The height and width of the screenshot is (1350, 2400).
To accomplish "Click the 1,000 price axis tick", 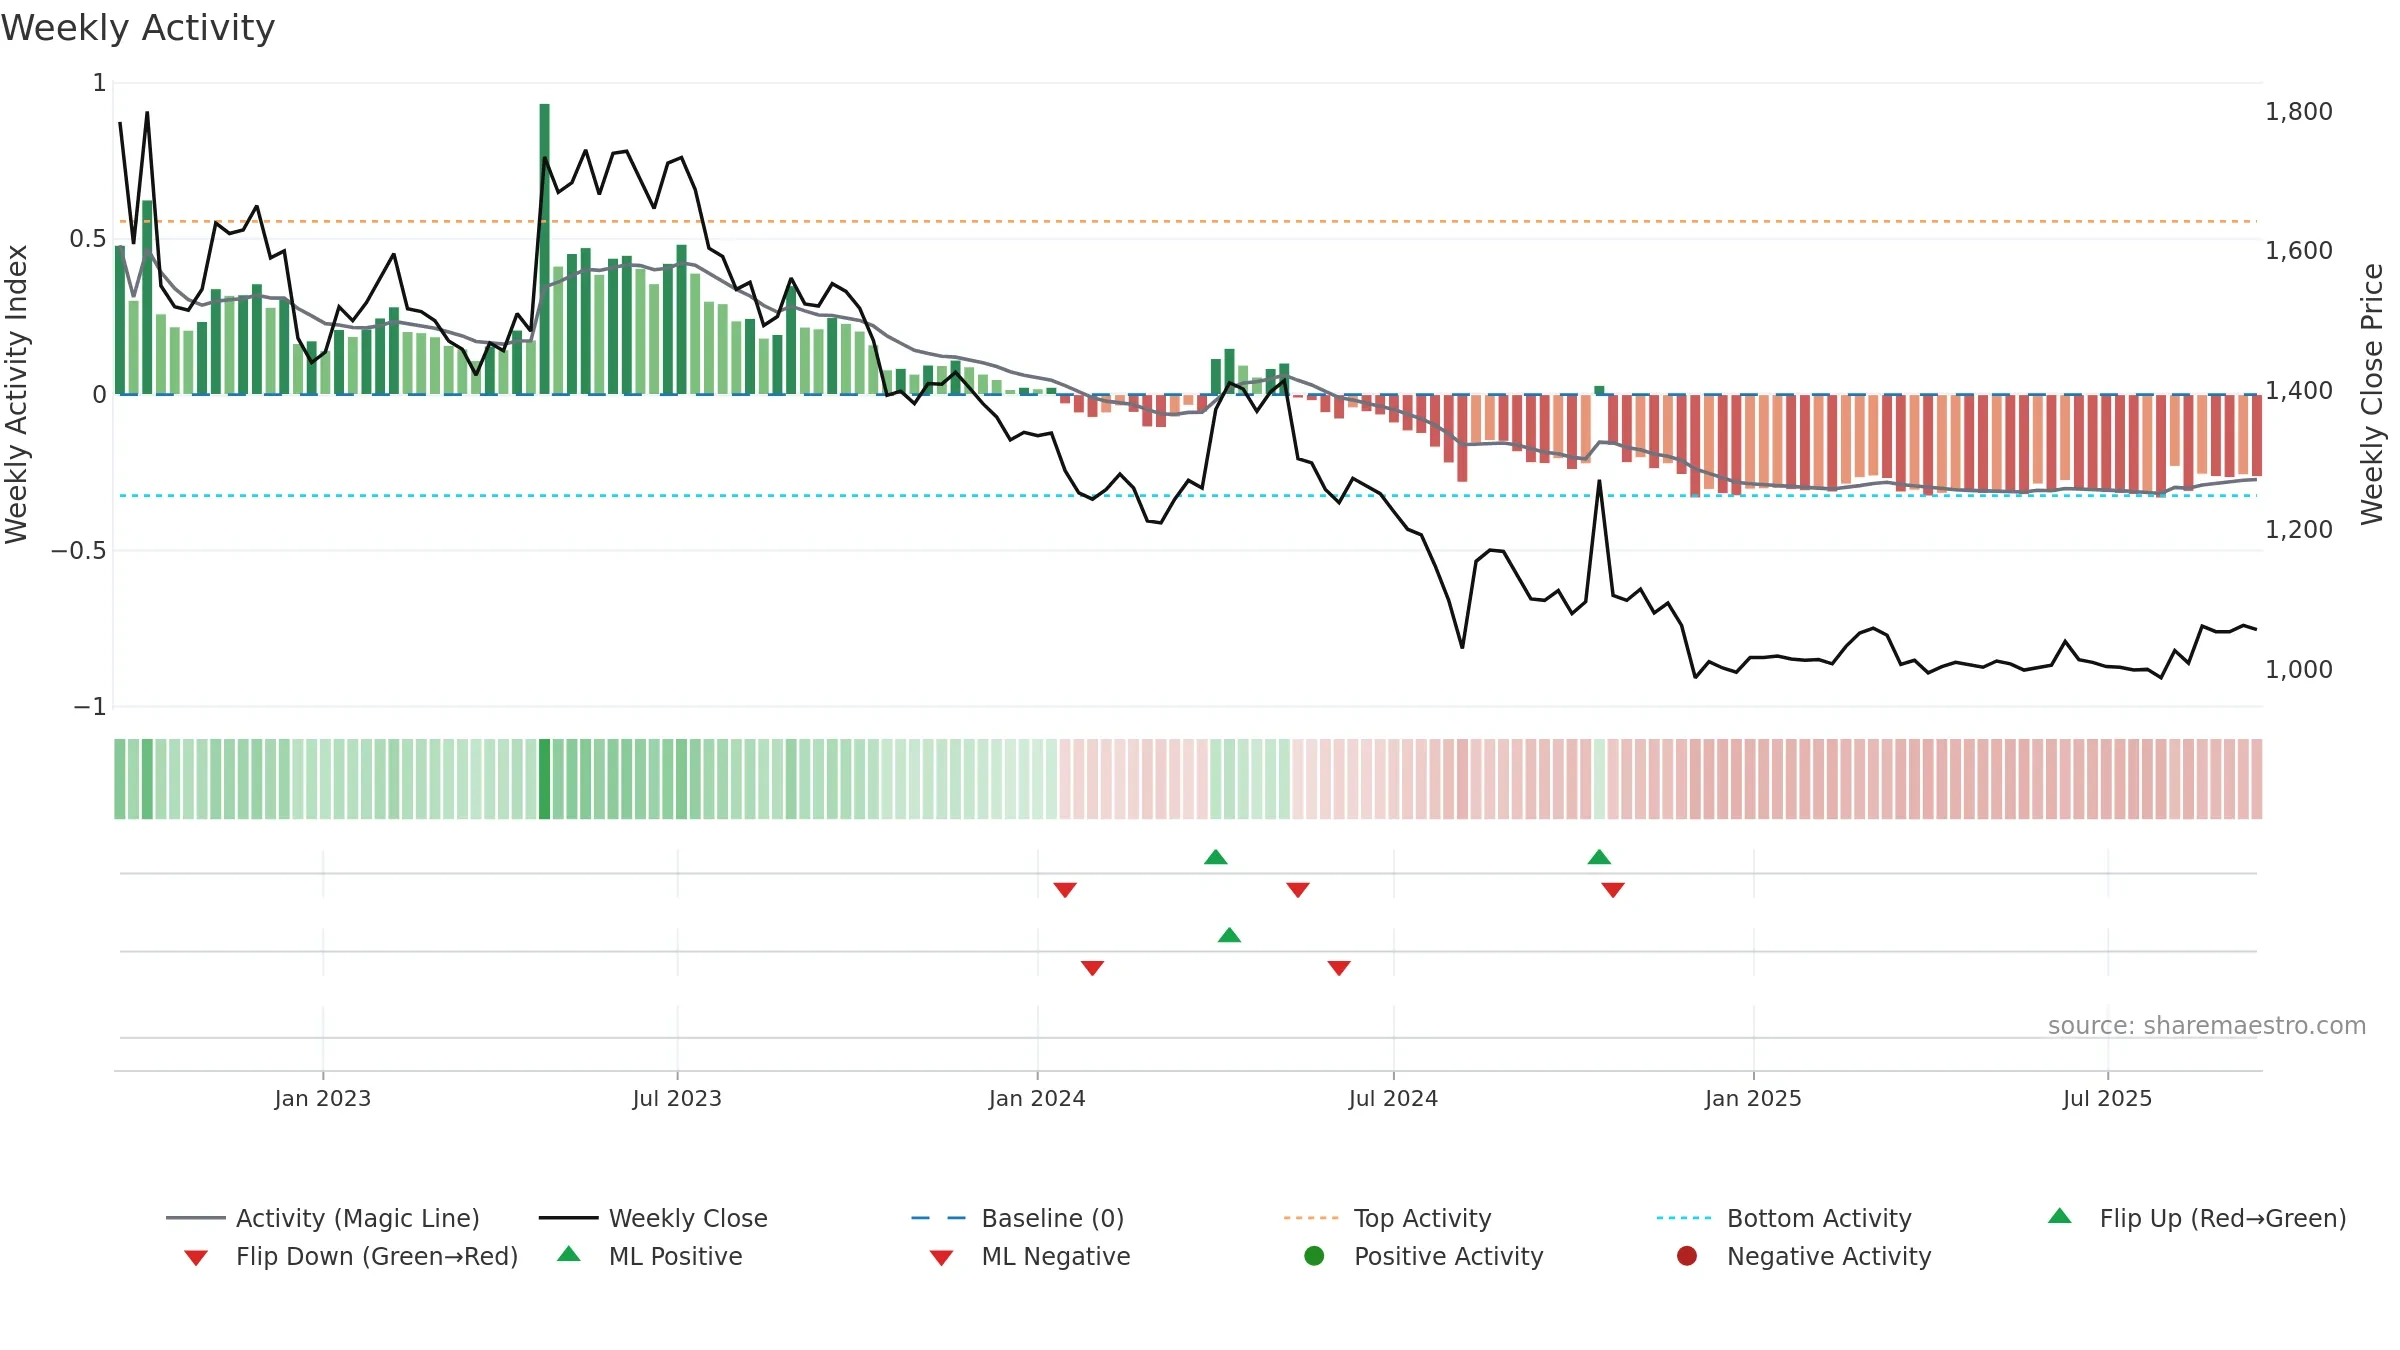I will tap(2299, 670).
